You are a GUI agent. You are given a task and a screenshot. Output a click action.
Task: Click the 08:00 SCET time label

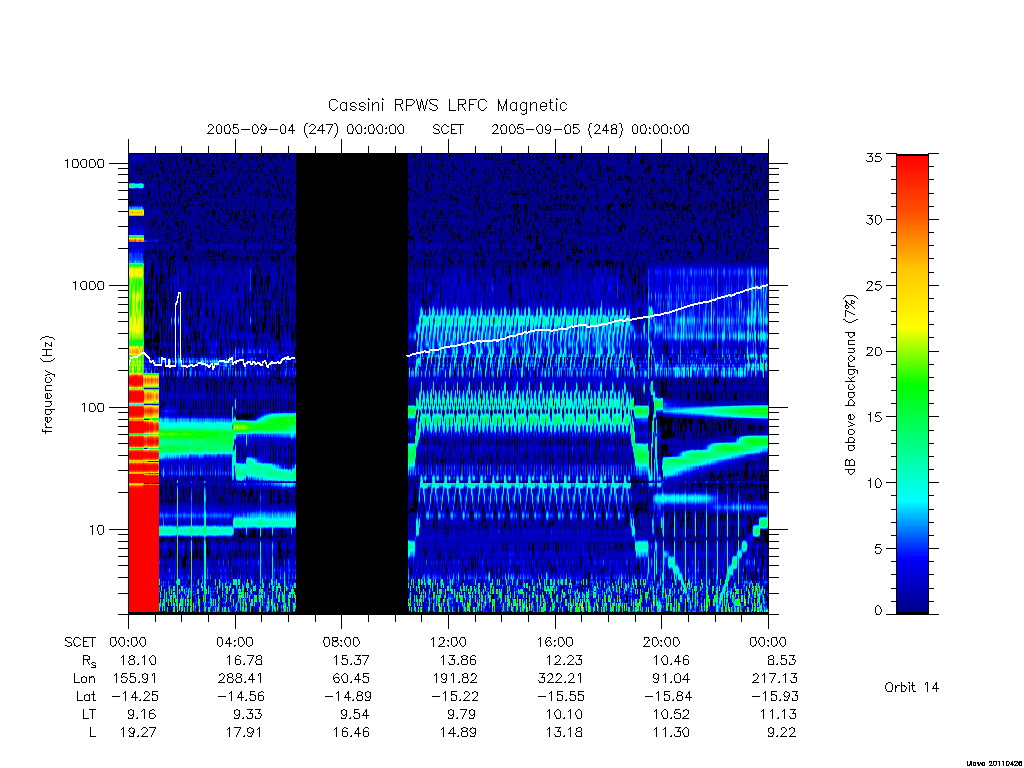click(342, 643)
